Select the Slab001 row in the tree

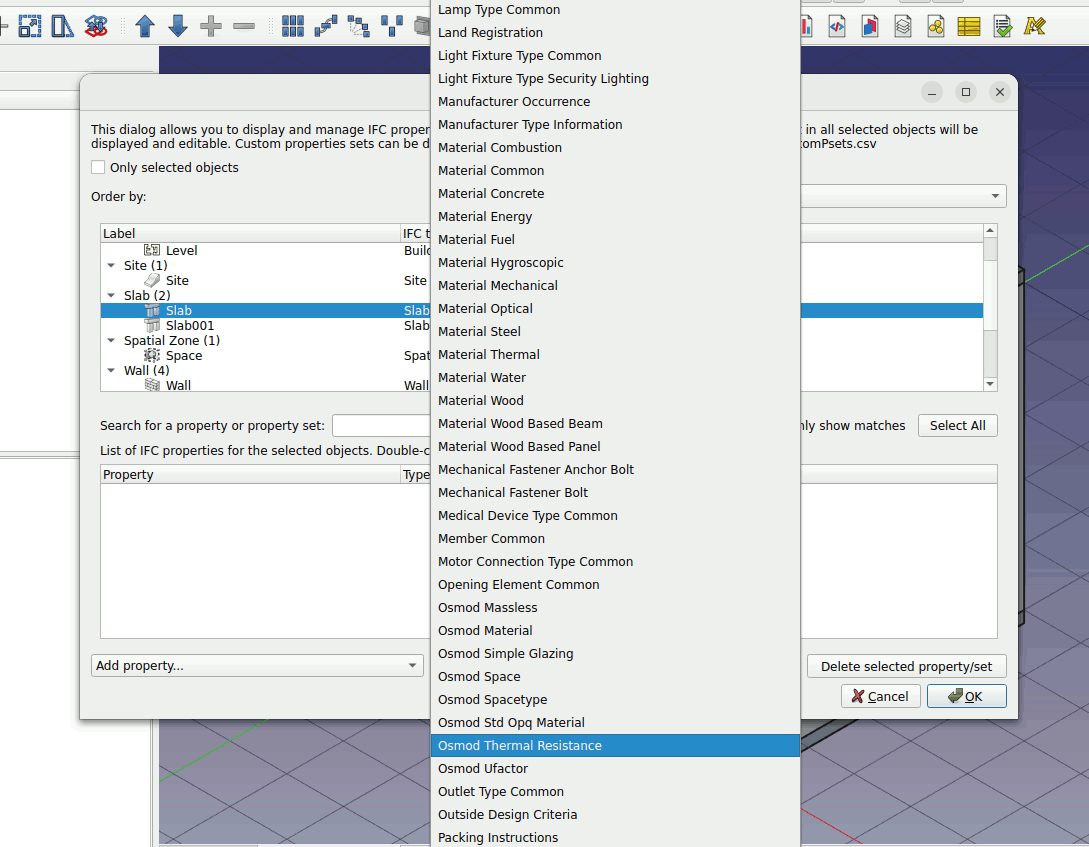pos(189,326)
